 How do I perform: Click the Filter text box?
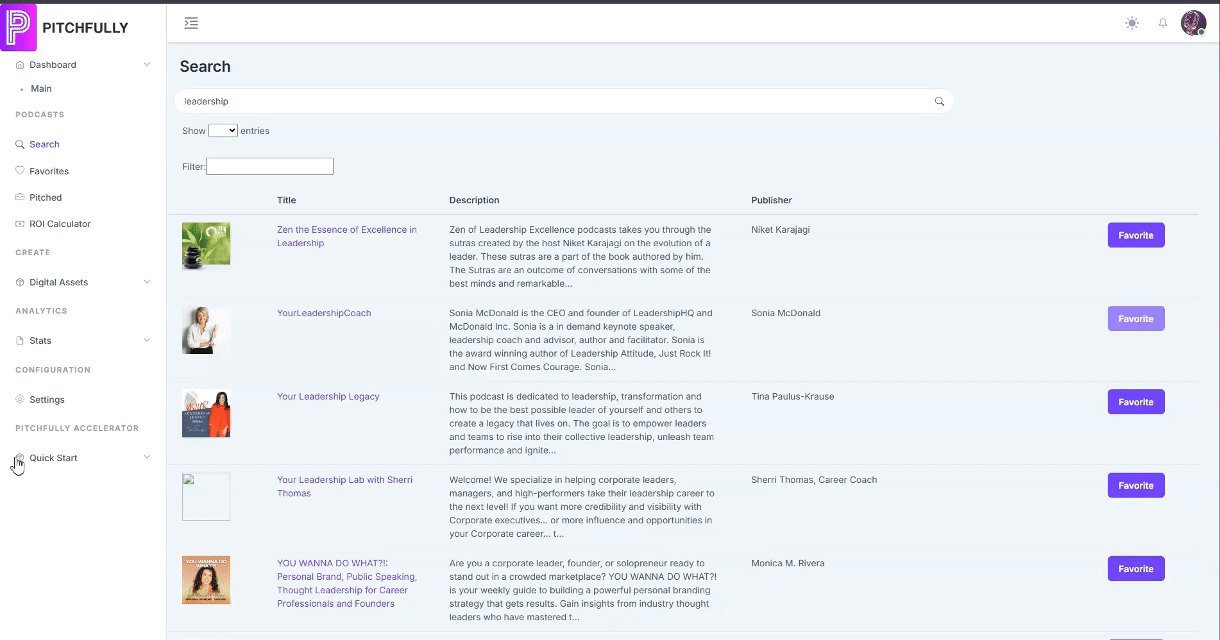coord(270,166)
